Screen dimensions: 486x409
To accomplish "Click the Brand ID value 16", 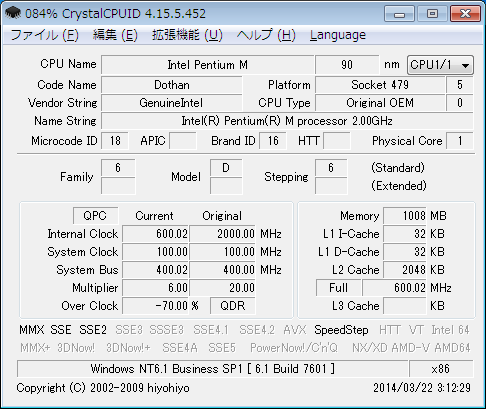I will [273, 141].
